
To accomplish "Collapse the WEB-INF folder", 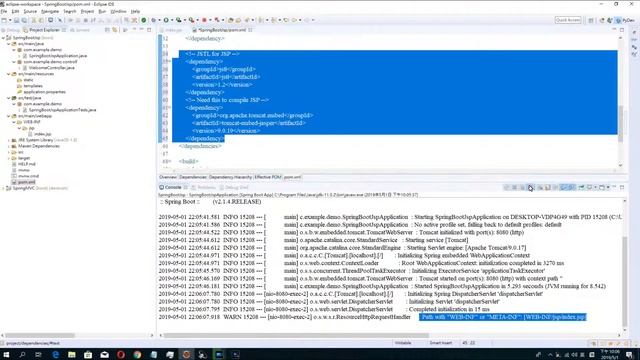I will pos(14,122).
